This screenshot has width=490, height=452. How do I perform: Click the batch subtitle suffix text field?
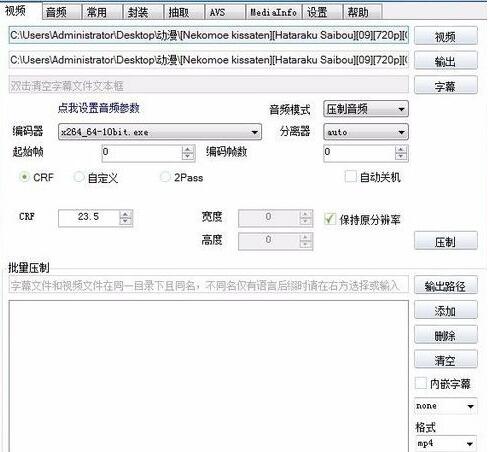point(209,285)
